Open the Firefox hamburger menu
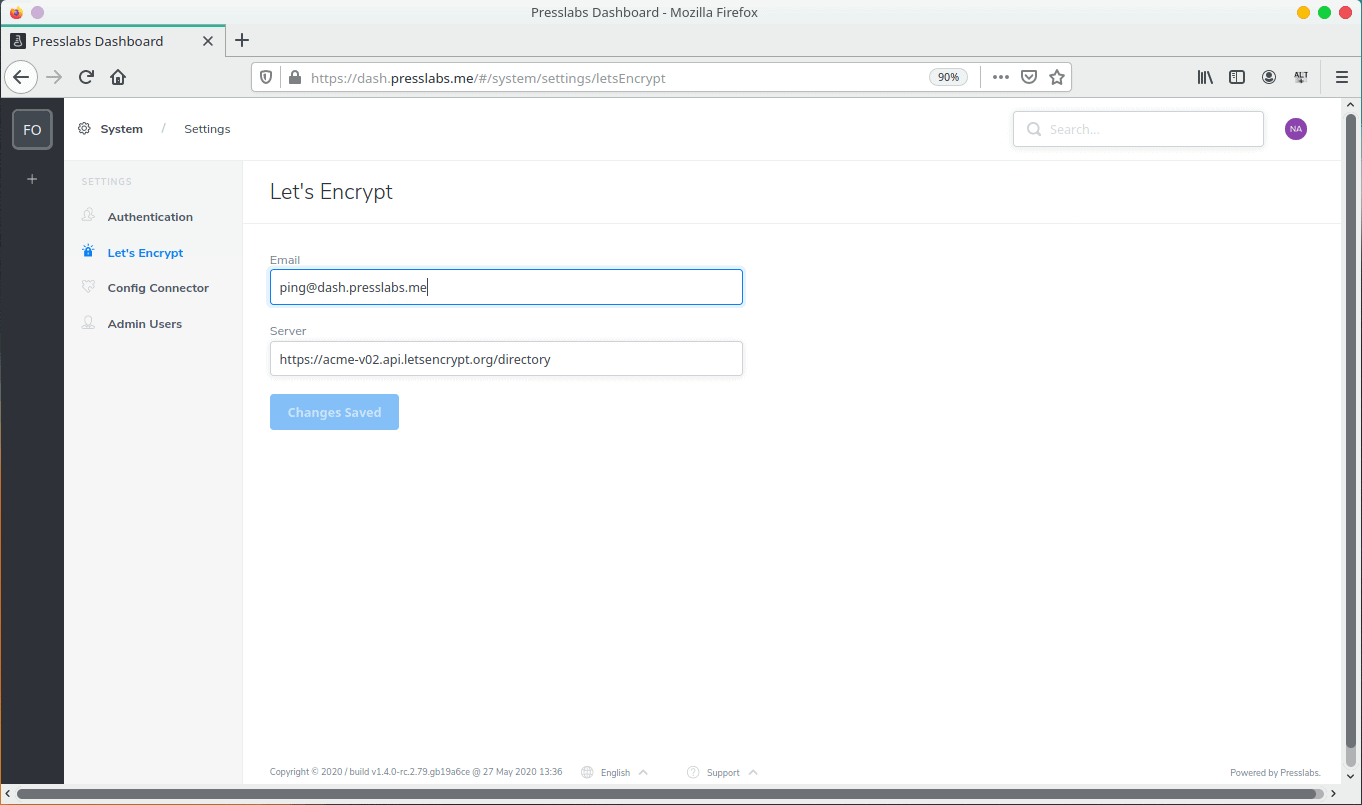The width and height of the screenshot is (1362, 805). 1342,77
